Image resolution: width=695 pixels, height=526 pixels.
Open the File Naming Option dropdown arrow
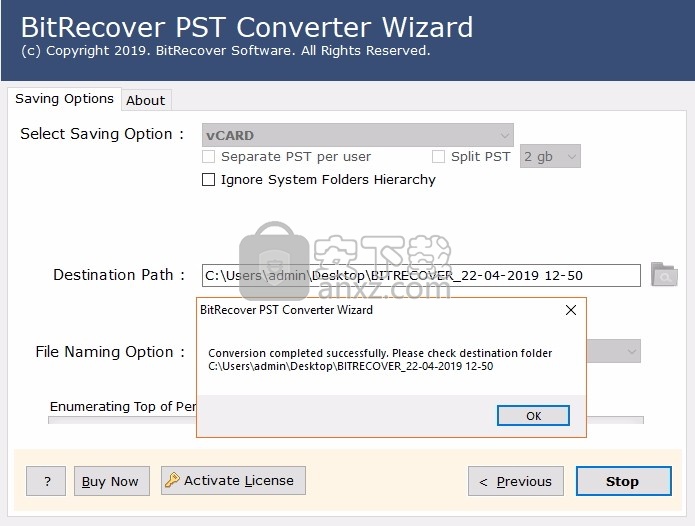point(631,351)
